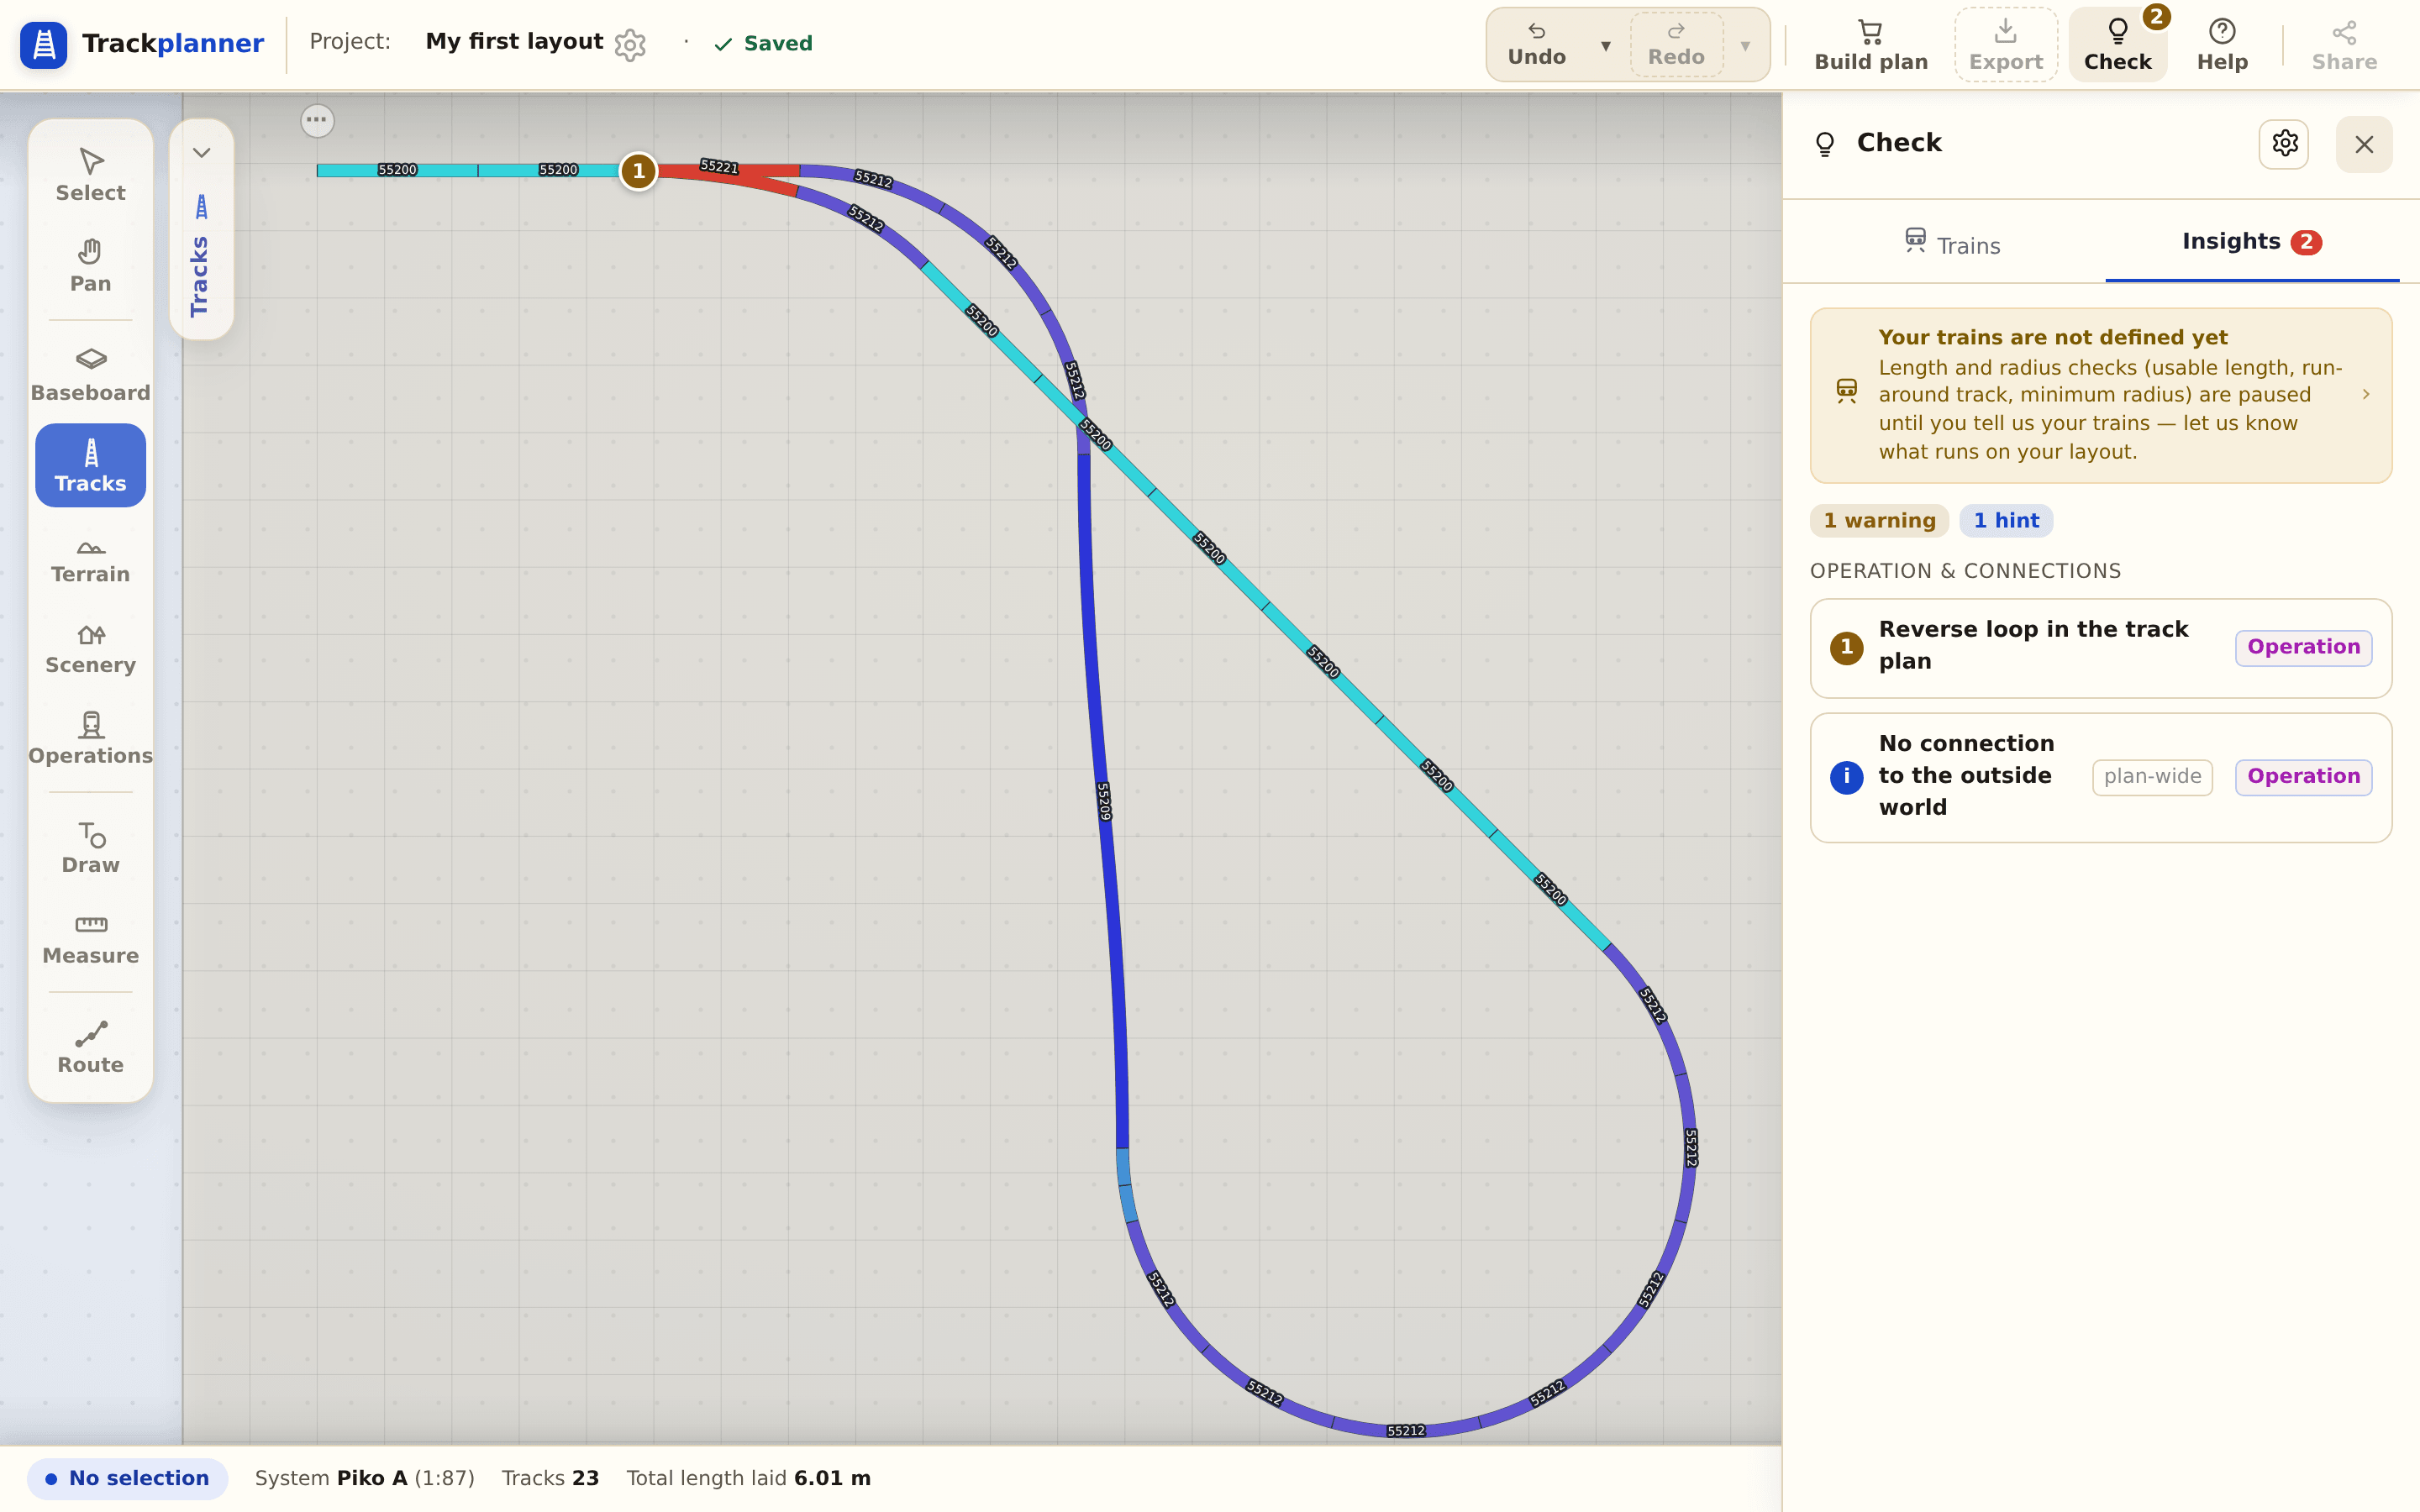Open Check panel settings gear
This screenshot has height=1512, width=2420.
[2284, 144]
